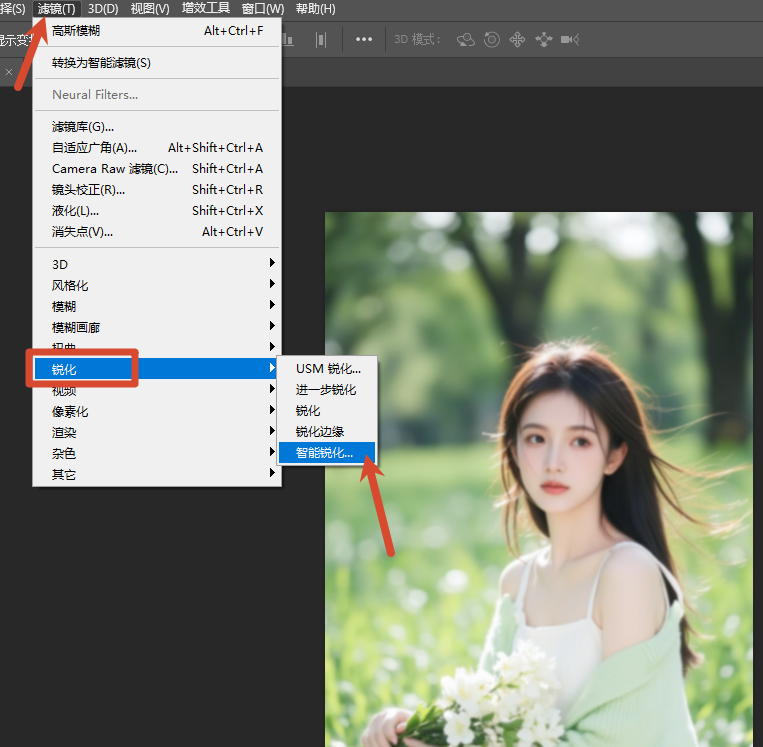Click the 3D roll object icon
The image size is (763, 747).
click(492, 40)
